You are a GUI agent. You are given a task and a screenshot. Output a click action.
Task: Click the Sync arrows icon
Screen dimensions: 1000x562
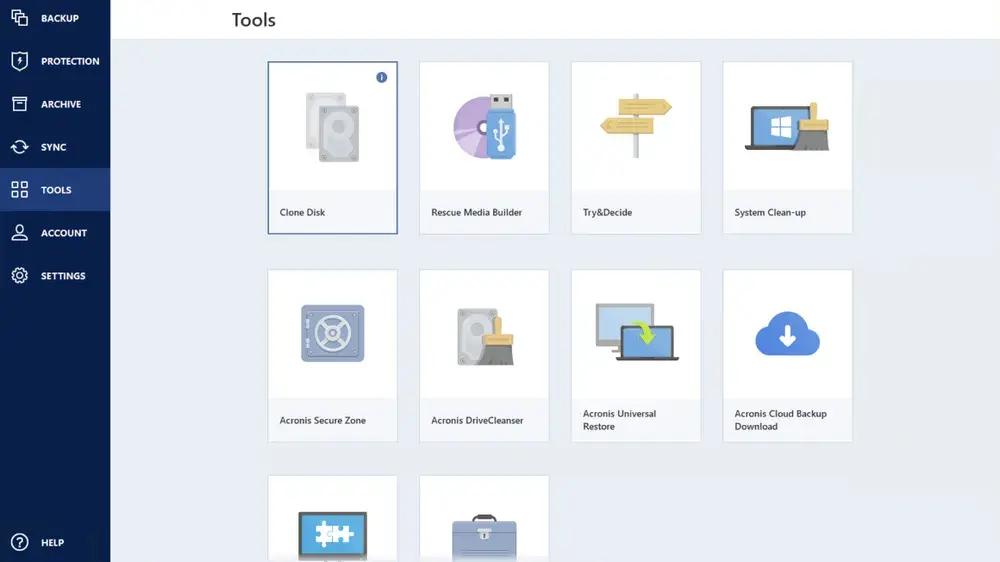tap(20, 147)
